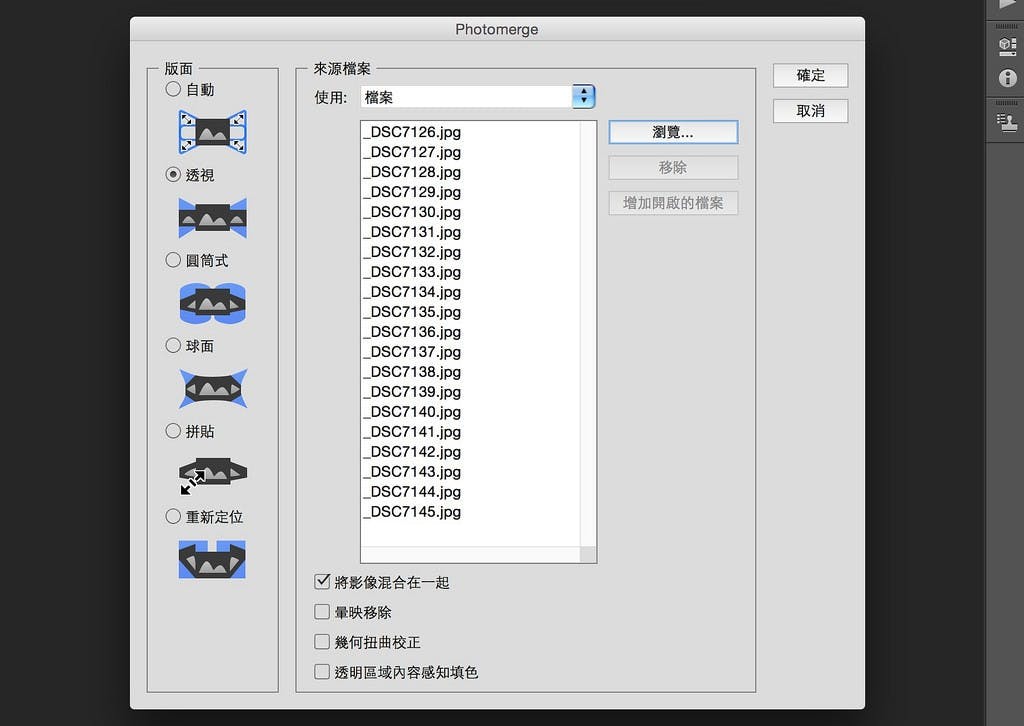Viewport: 1024px width, 726px height.
Task: Open the Info panel icon in right dock
Action: point(1007,78)
